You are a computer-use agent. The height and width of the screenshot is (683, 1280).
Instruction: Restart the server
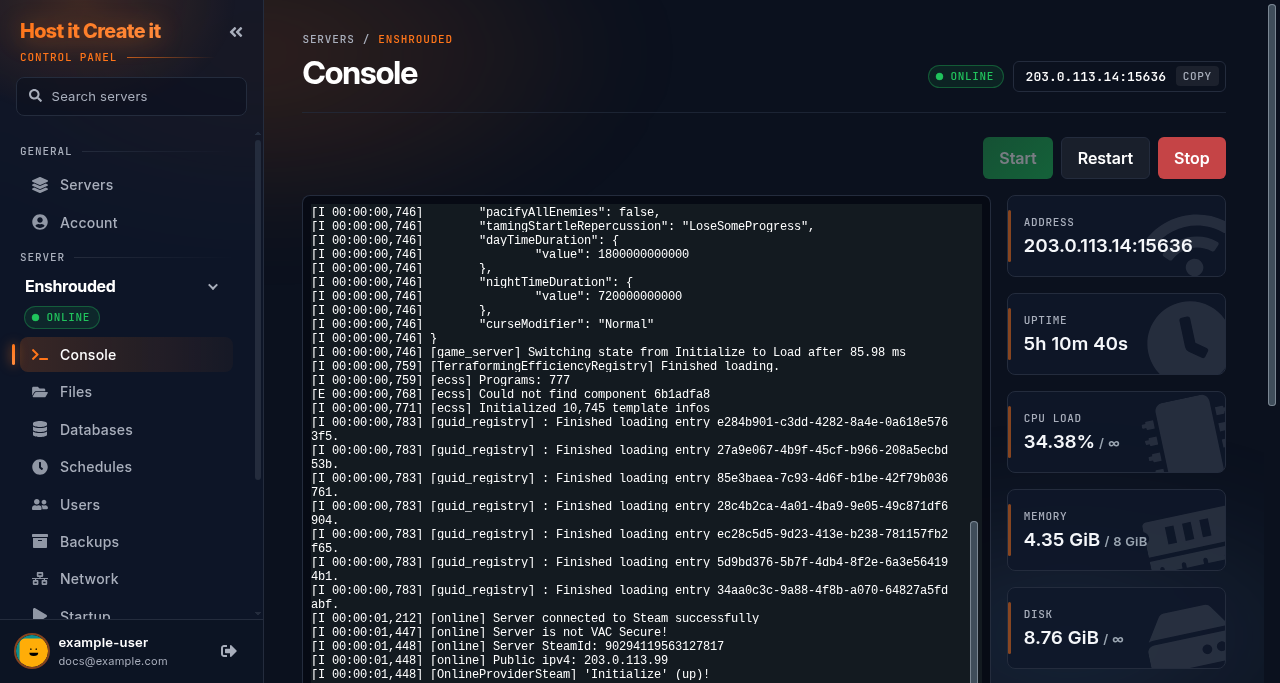[x=1105, y=158]
